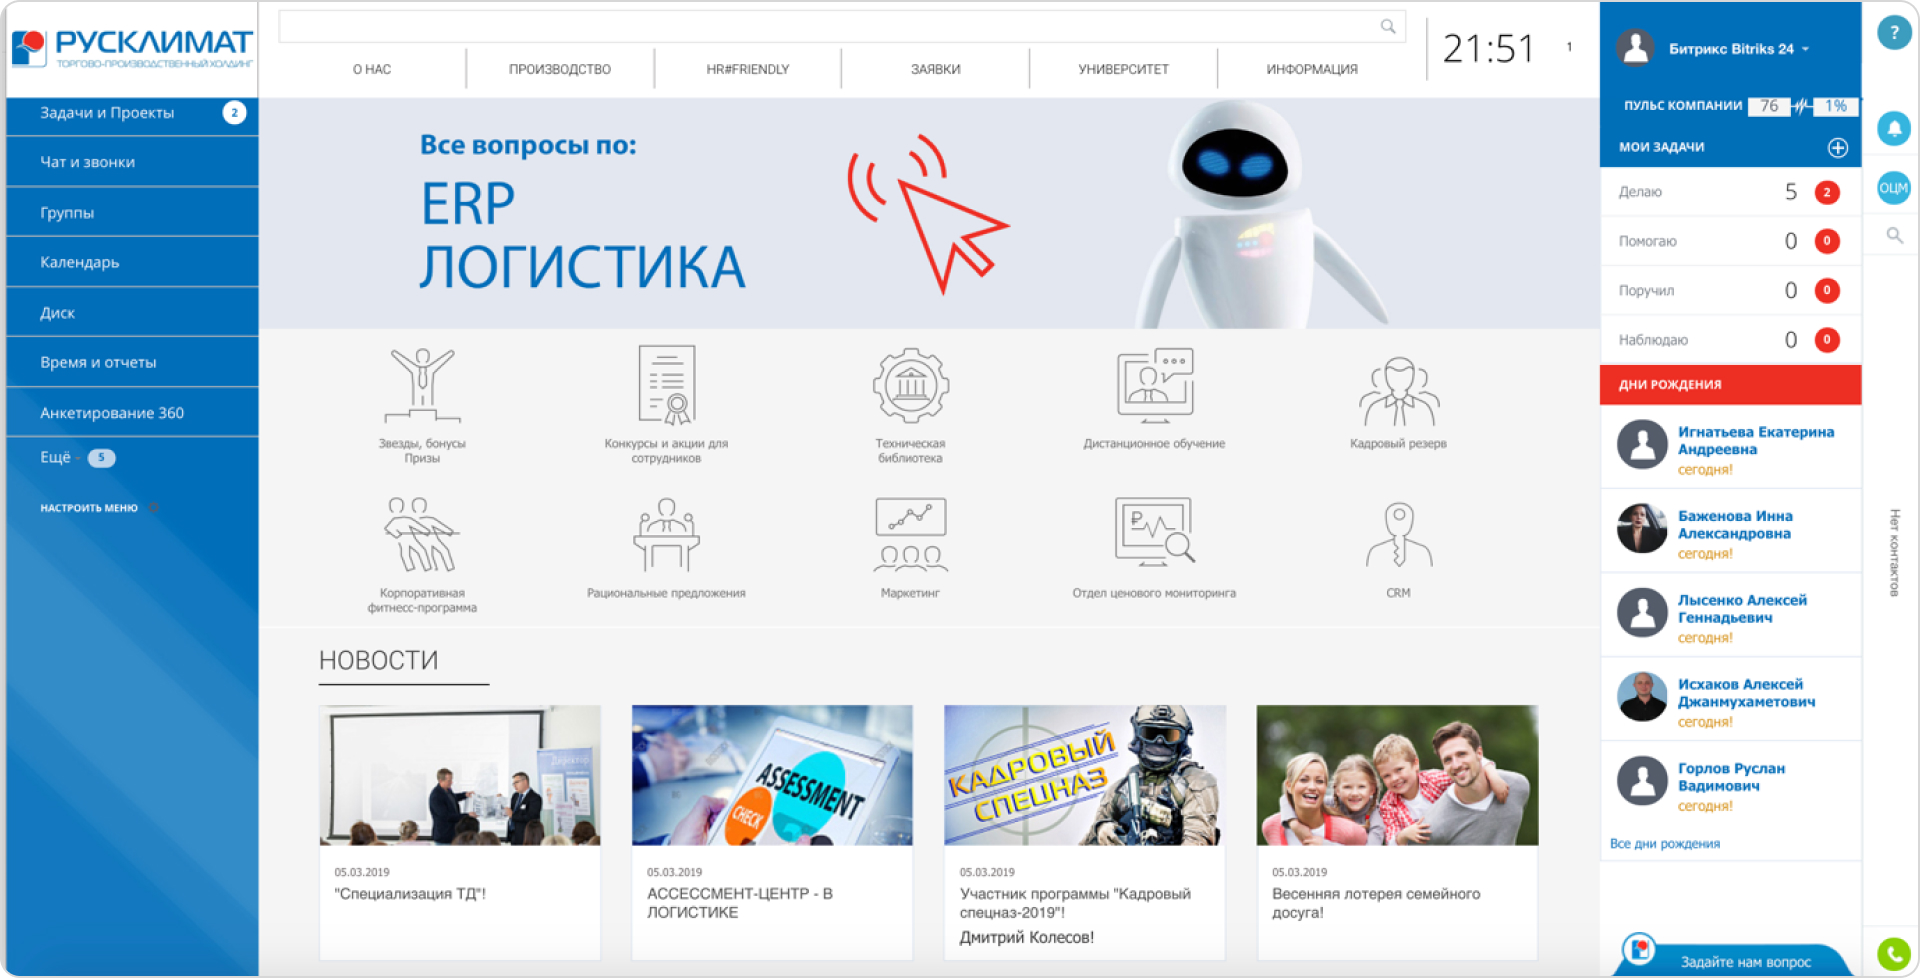Click the green phone call icon
Viewport: 1920px width, 978px height.
click(1893, 953)
